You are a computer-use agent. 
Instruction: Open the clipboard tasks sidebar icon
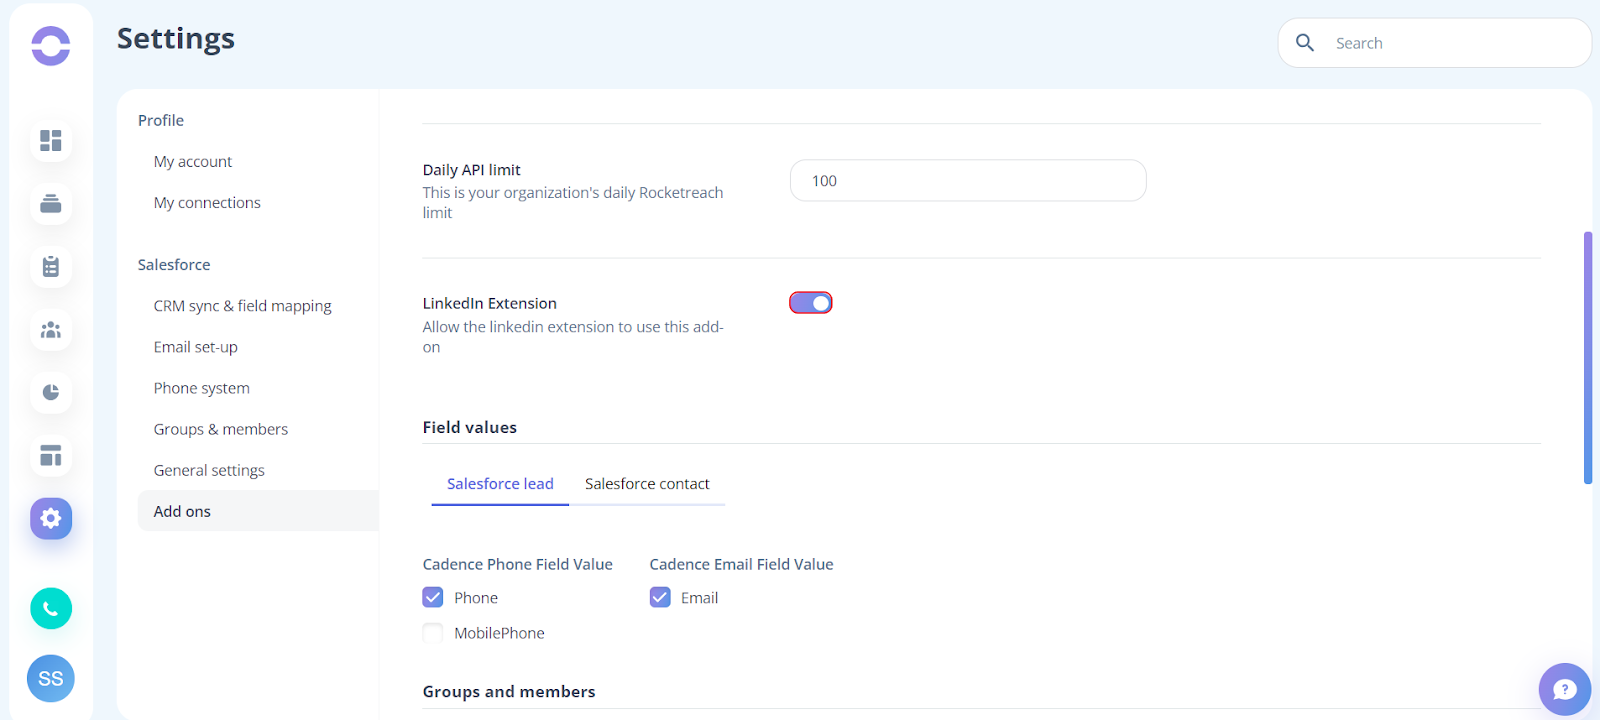[51, 266]
